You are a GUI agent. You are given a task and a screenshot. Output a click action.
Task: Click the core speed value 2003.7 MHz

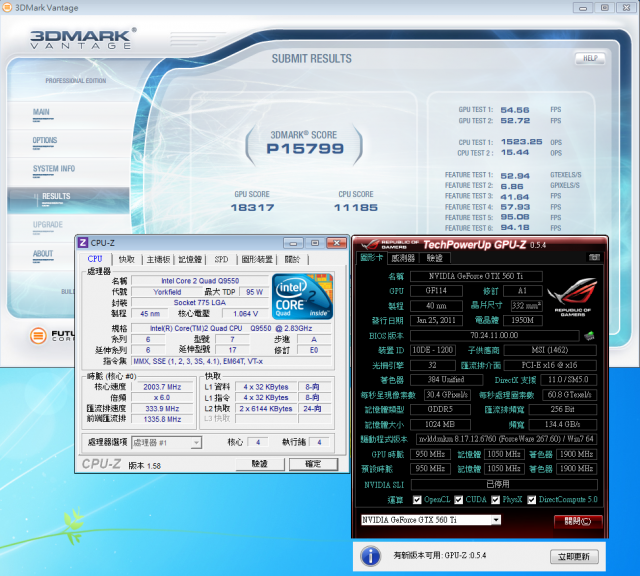pyautogui.click(x=162, y=387)
